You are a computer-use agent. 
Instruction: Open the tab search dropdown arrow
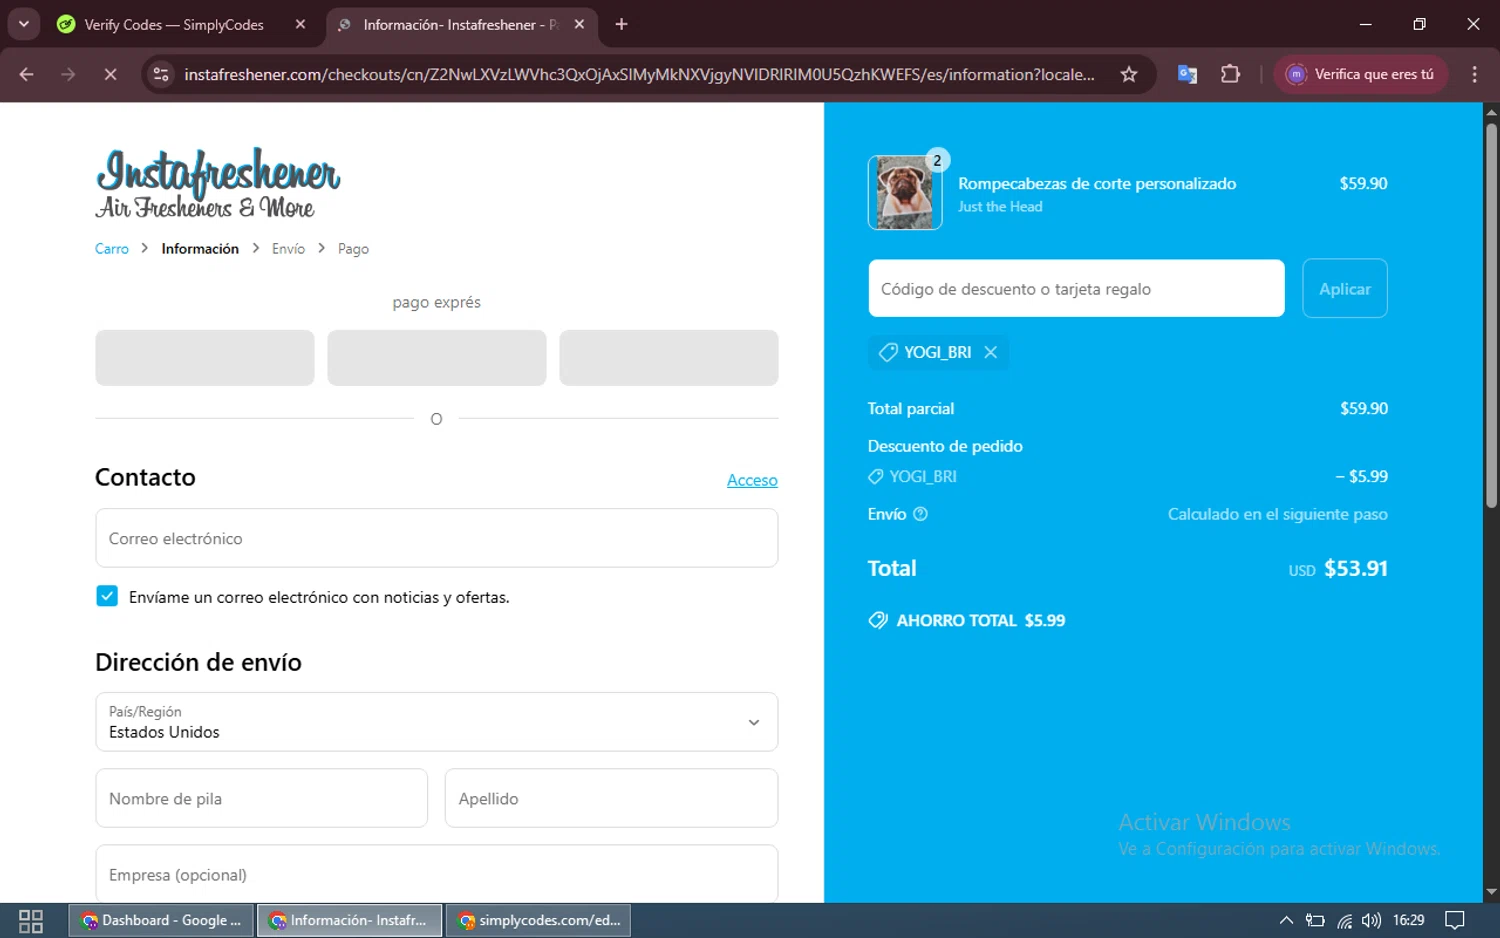tap(24, 24)
